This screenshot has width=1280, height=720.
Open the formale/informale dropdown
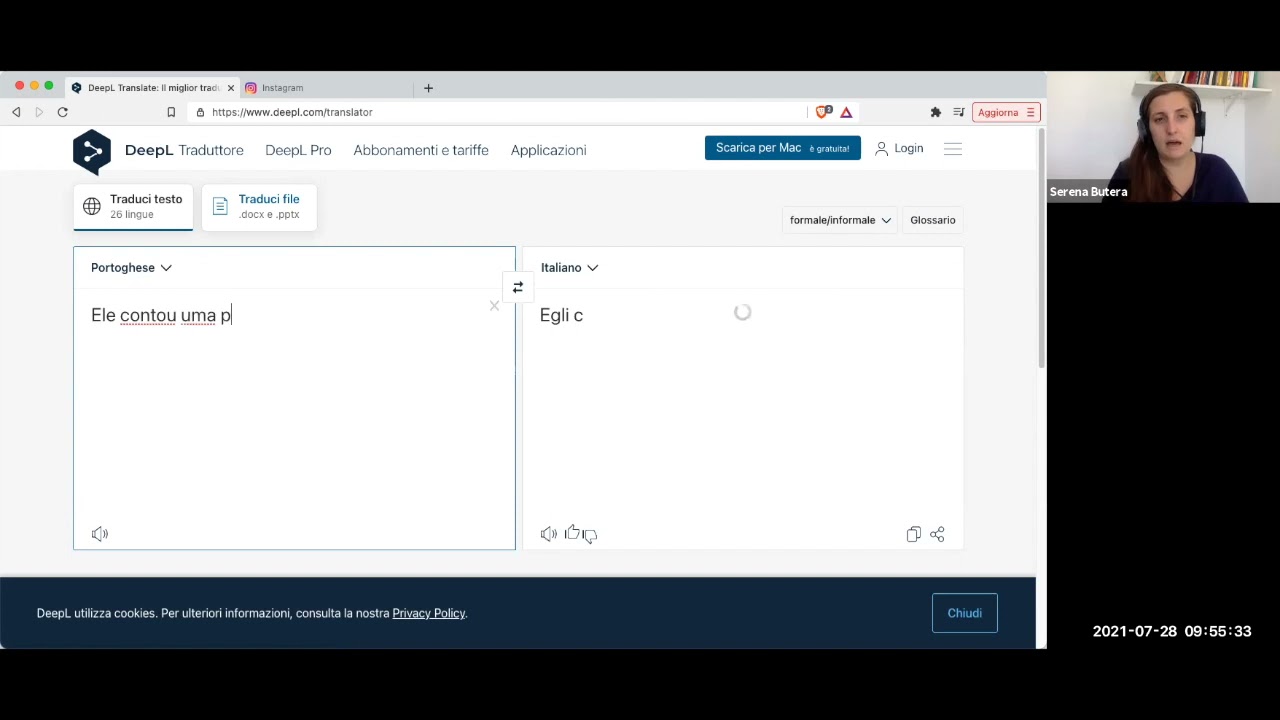pos(840,220)
